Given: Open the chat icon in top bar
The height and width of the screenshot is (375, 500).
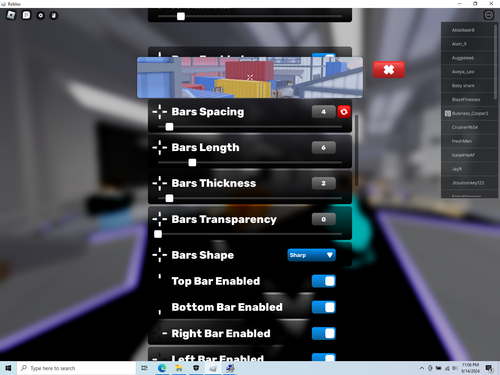Looking at the screenshot, I should 26,15.
